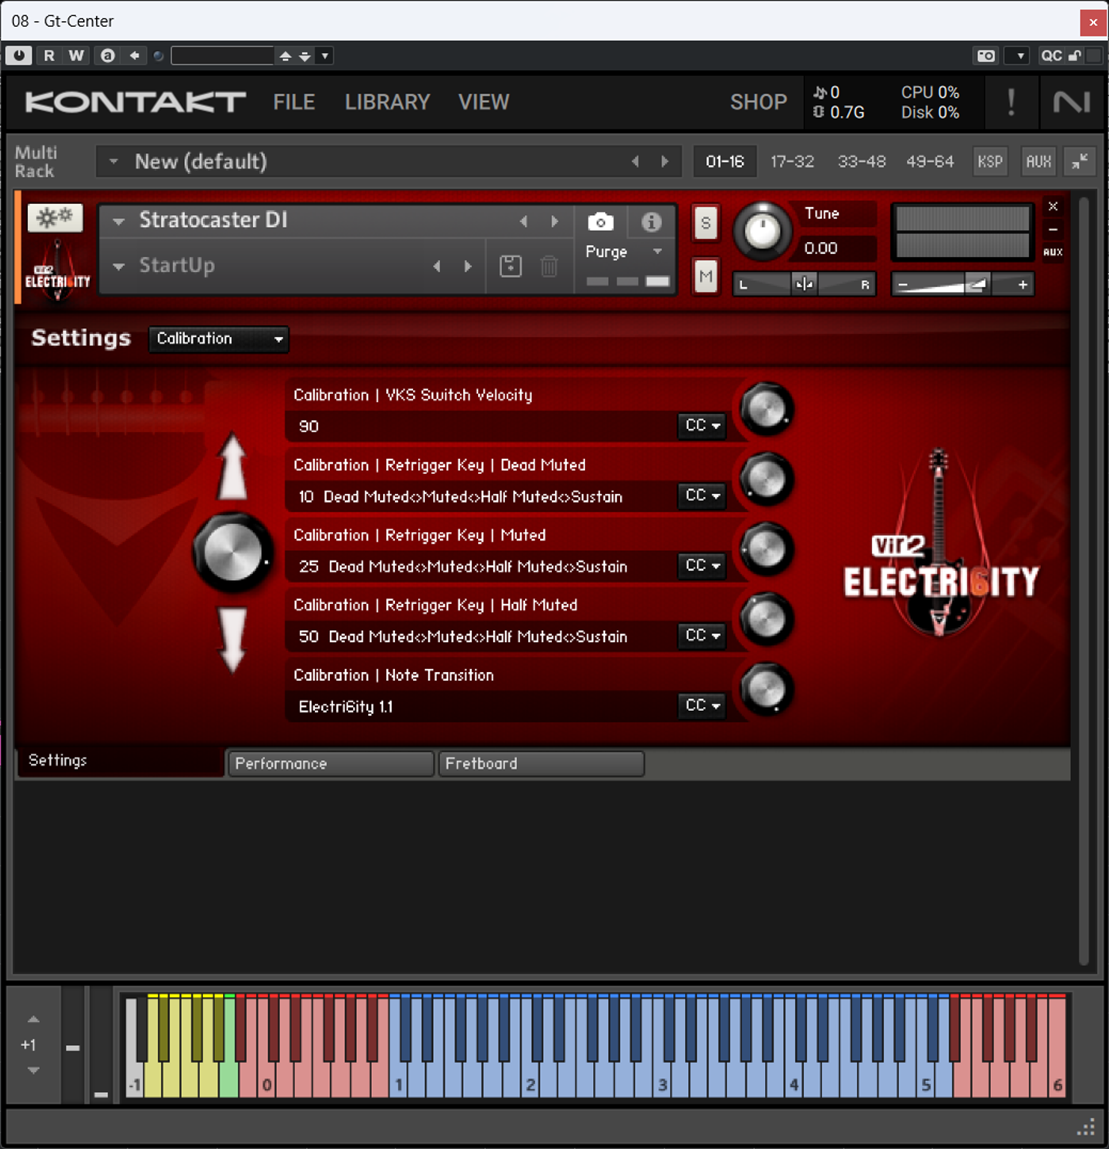Select the 17-32 channel page button
Viewport: 1109px width, 1149px height.
792,161
